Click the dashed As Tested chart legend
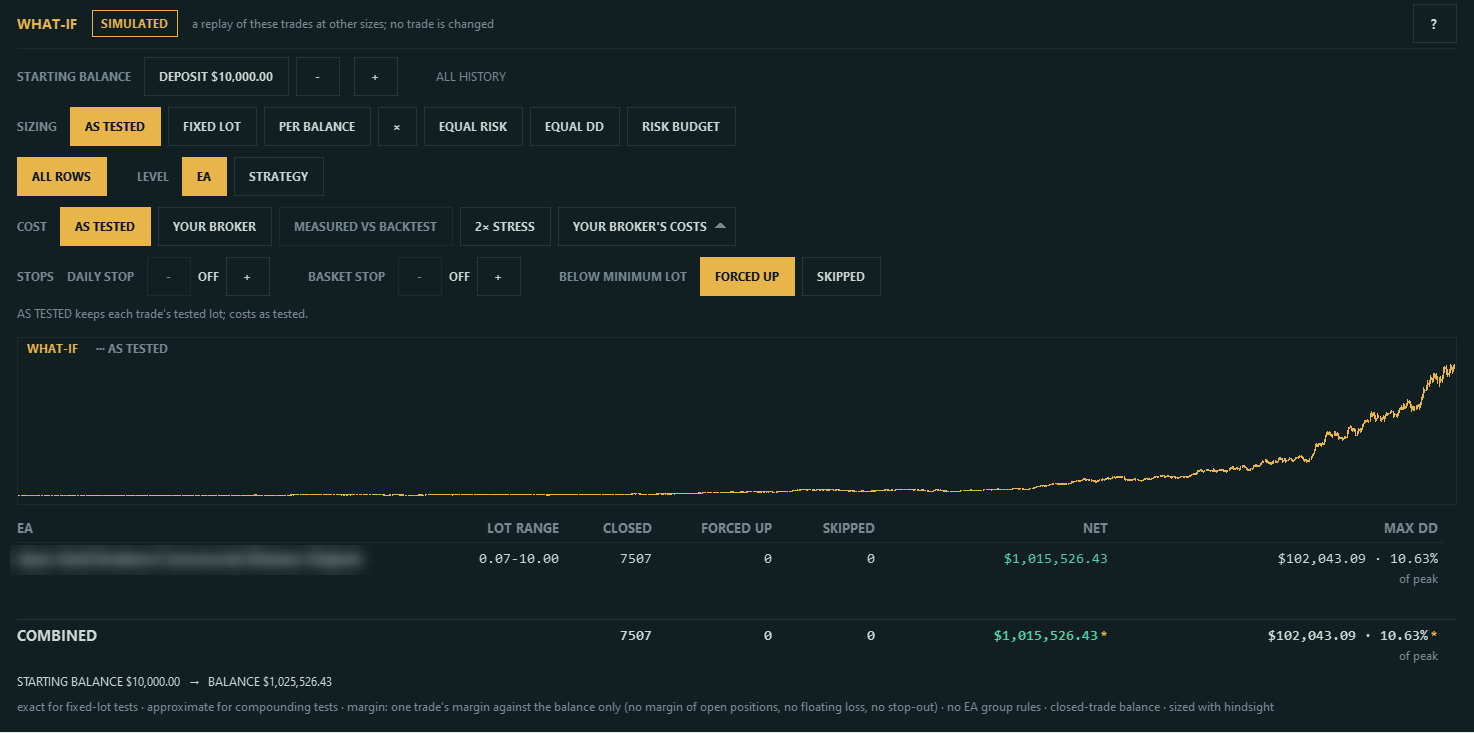Viewport: 1474px width, 733px height. 132,349
